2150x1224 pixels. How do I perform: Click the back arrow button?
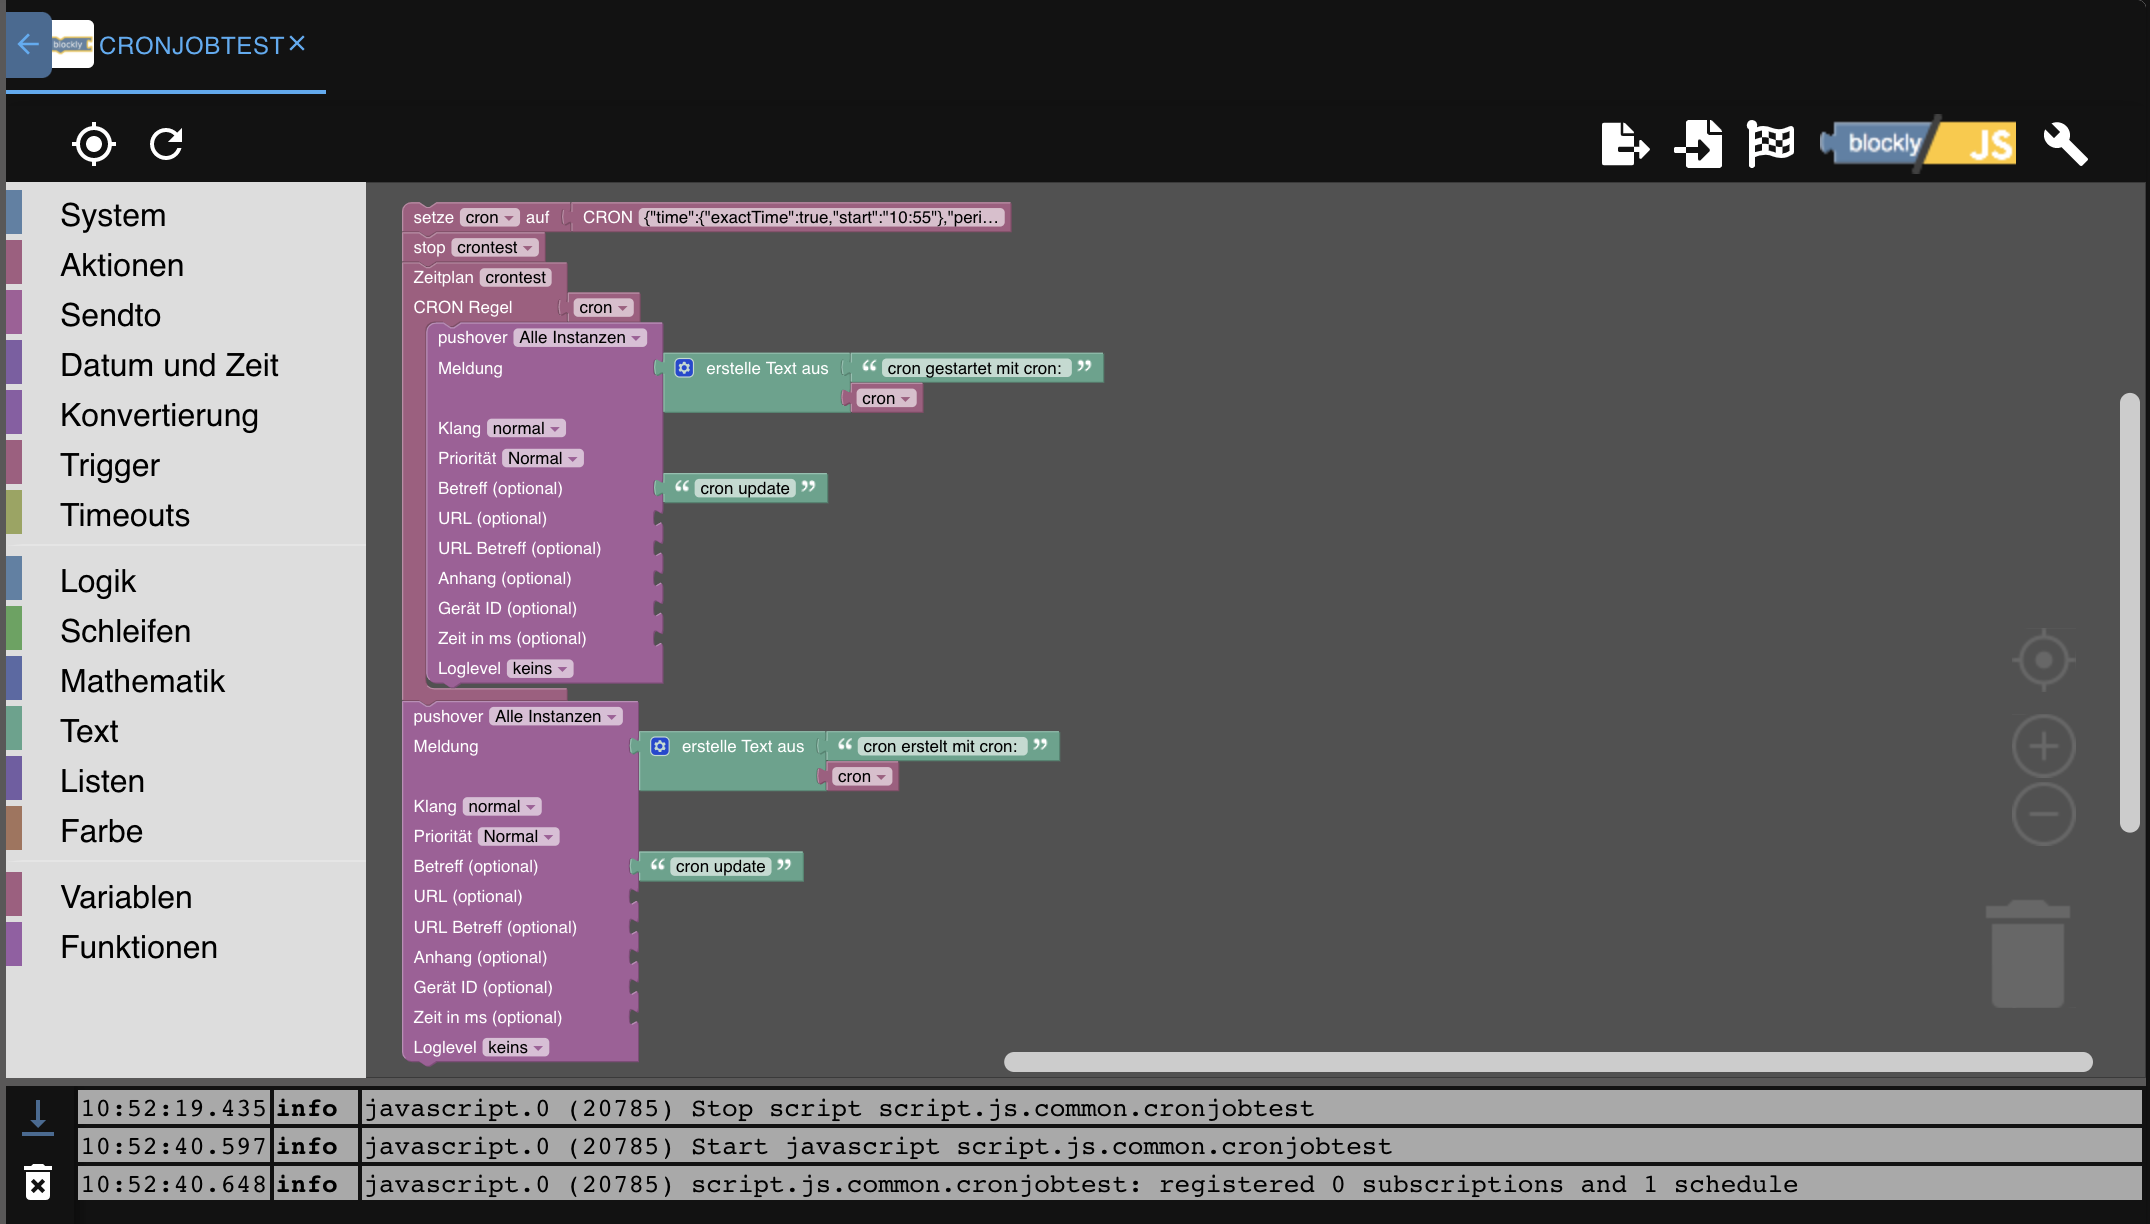click(28, 45)
